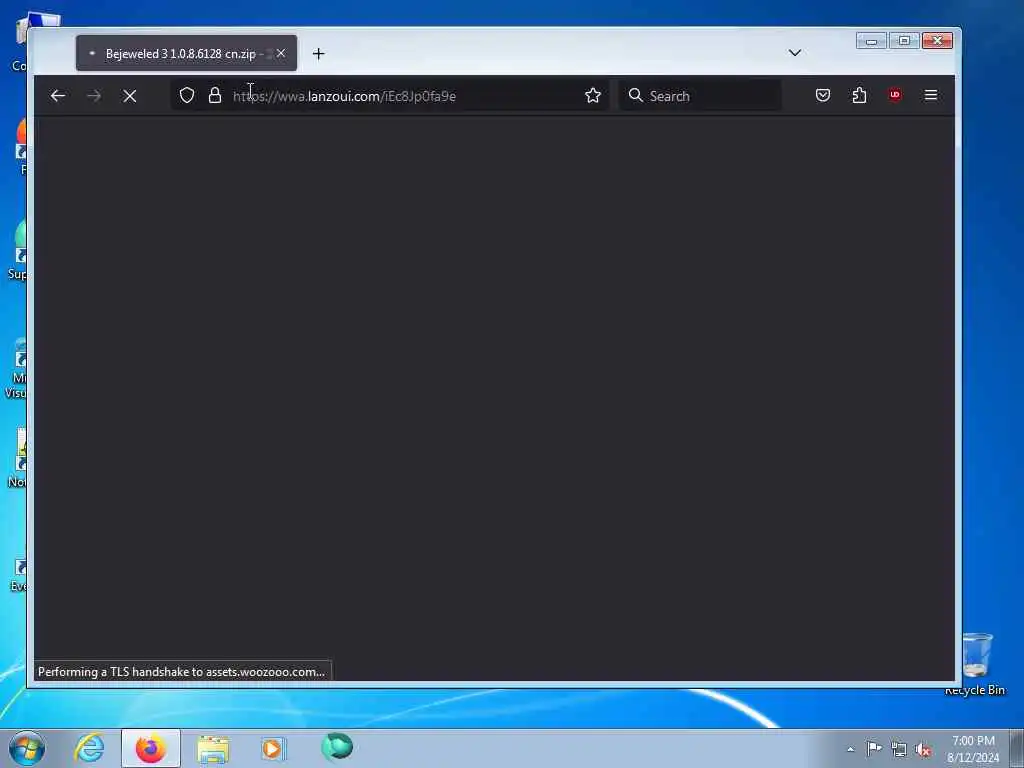Image resolution: width=1024 pixels, height=768 pixels.
Task: Open the uBlock Origin extension icon
Action: click(x=895, y=95)
